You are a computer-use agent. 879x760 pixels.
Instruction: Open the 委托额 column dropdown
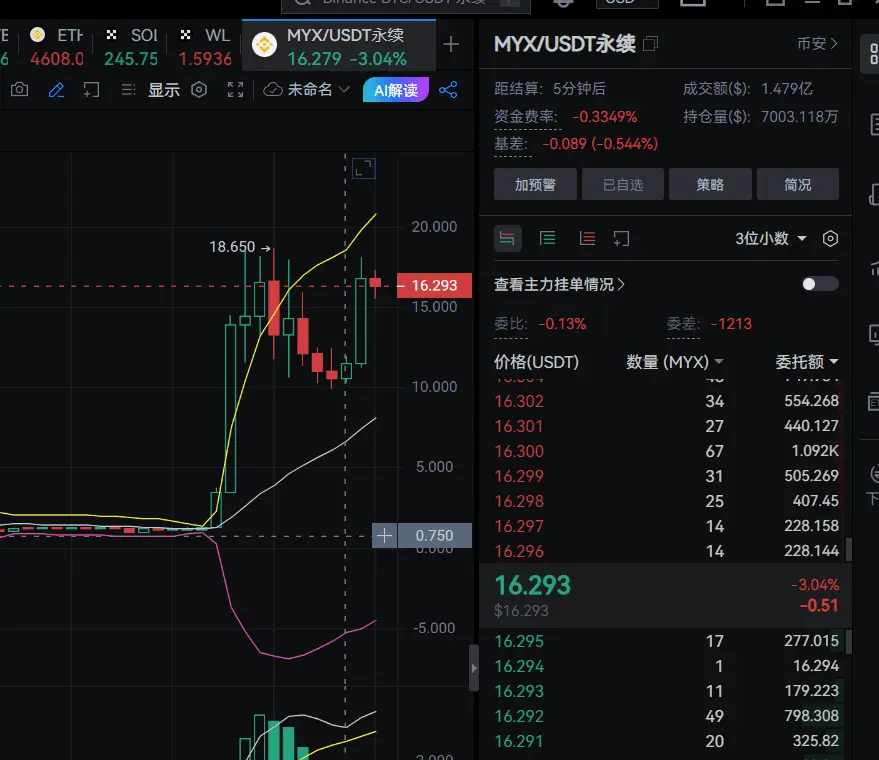[x=807, y=362]
